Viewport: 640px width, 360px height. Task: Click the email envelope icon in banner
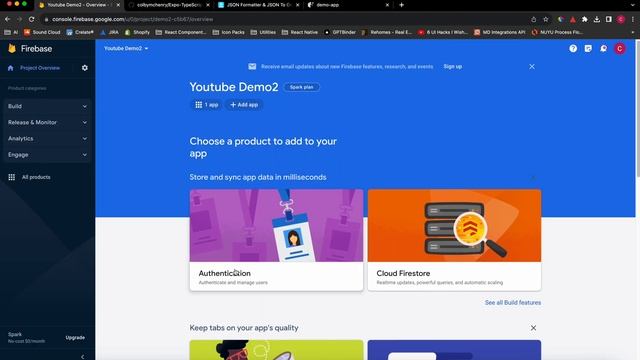(252, 67)
